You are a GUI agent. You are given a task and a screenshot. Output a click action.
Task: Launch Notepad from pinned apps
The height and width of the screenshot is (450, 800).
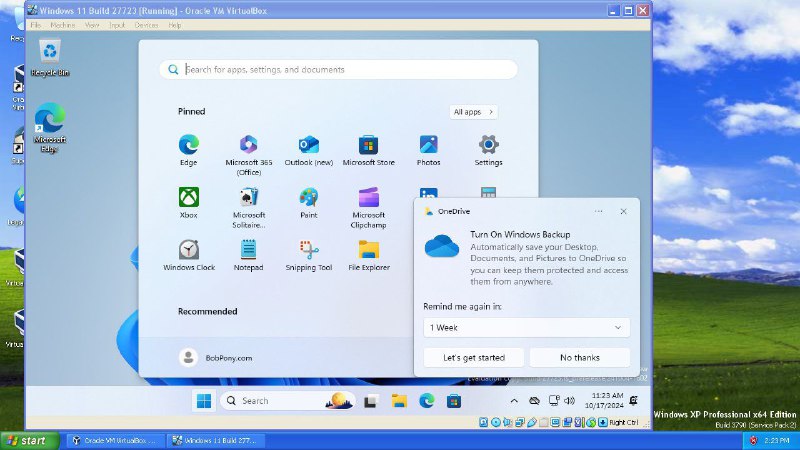point(248,255)
